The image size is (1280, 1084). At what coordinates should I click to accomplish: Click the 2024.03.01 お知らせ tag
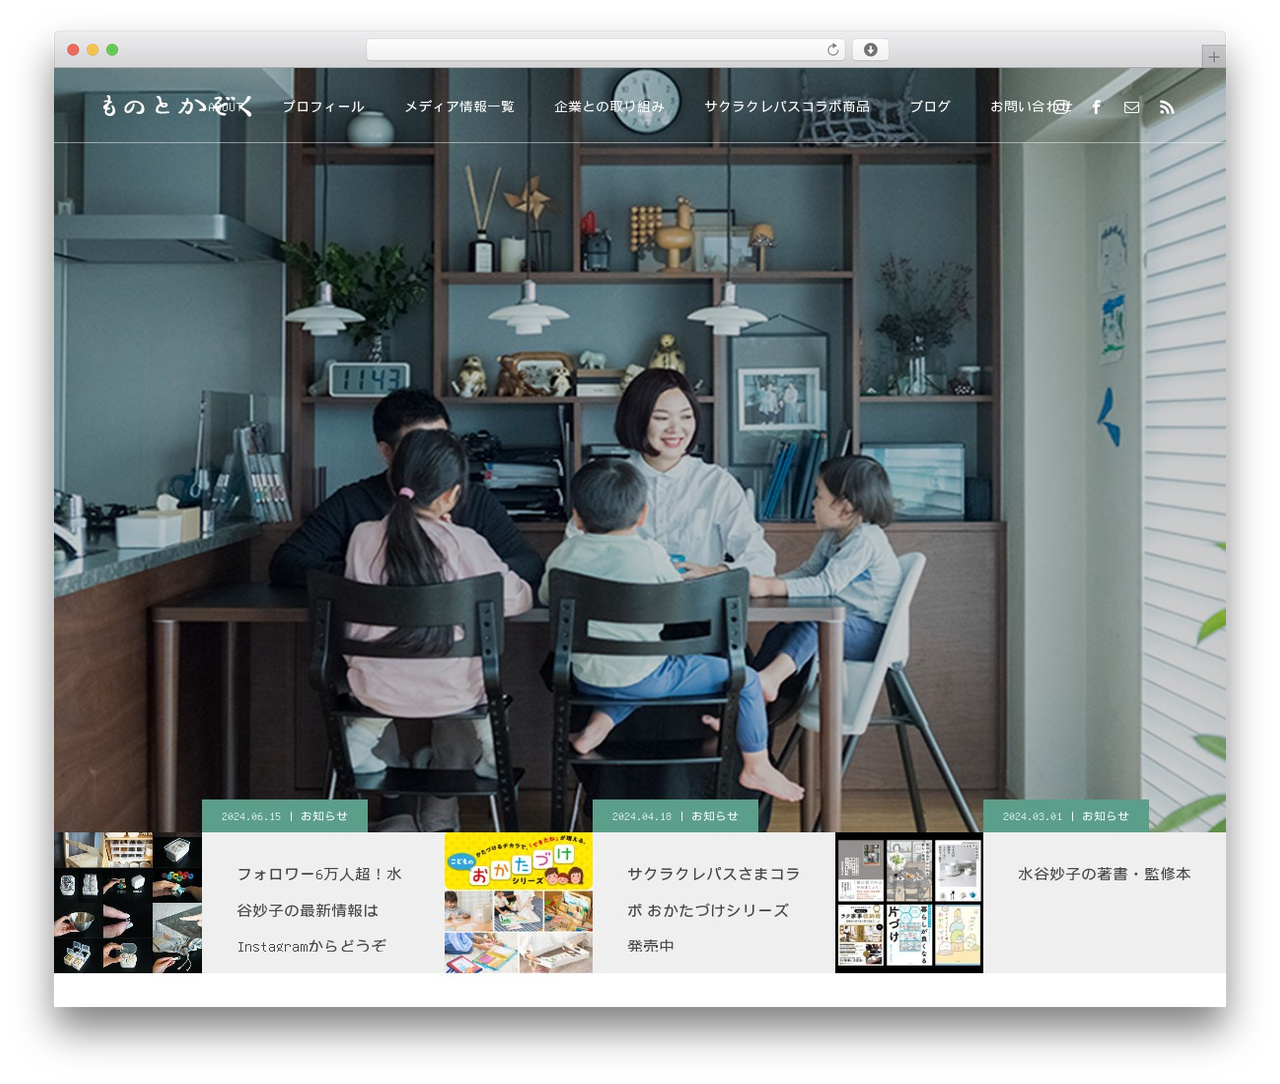(1066, 816)
